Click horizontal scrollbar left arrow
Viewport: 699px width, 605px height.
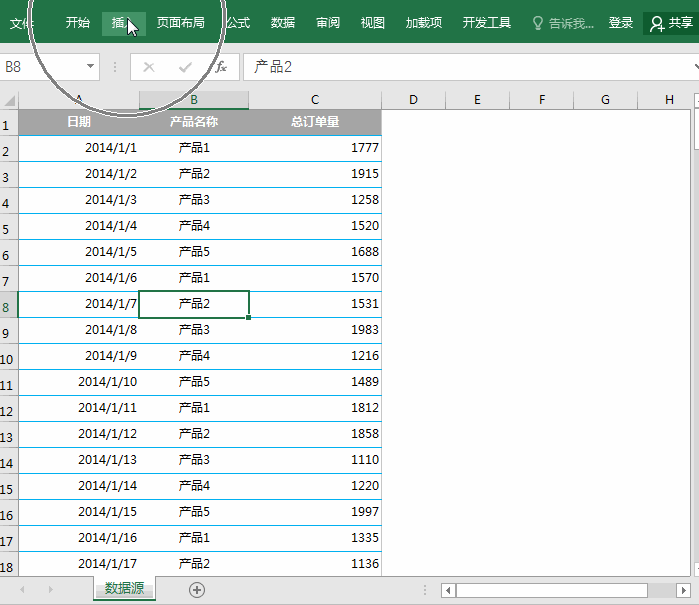coord(448,590)
